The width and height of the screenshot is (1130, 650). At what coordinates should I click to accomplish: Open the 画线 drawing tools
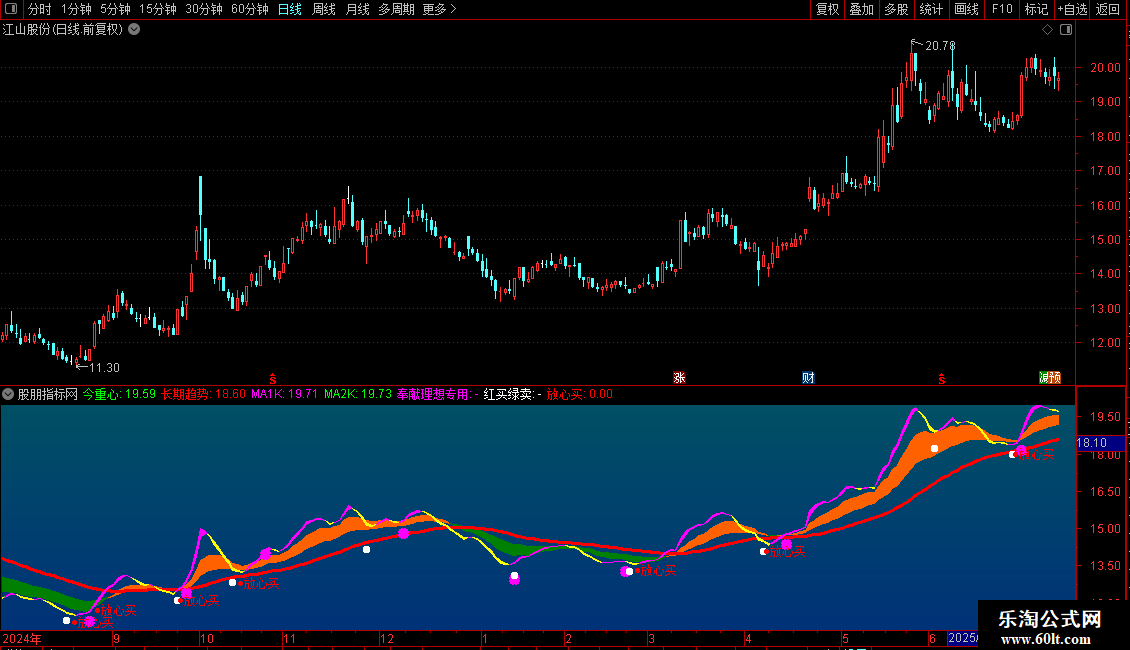[966, 9]
